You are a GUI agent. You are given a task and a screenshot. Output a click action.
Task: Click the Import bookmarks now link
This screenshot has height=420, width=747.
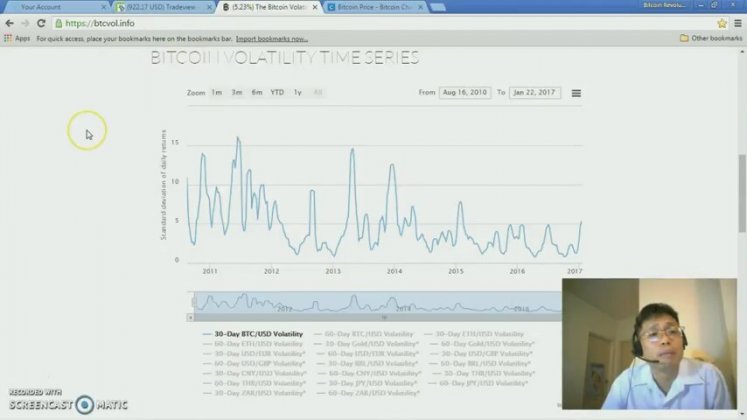click(272, 39)
